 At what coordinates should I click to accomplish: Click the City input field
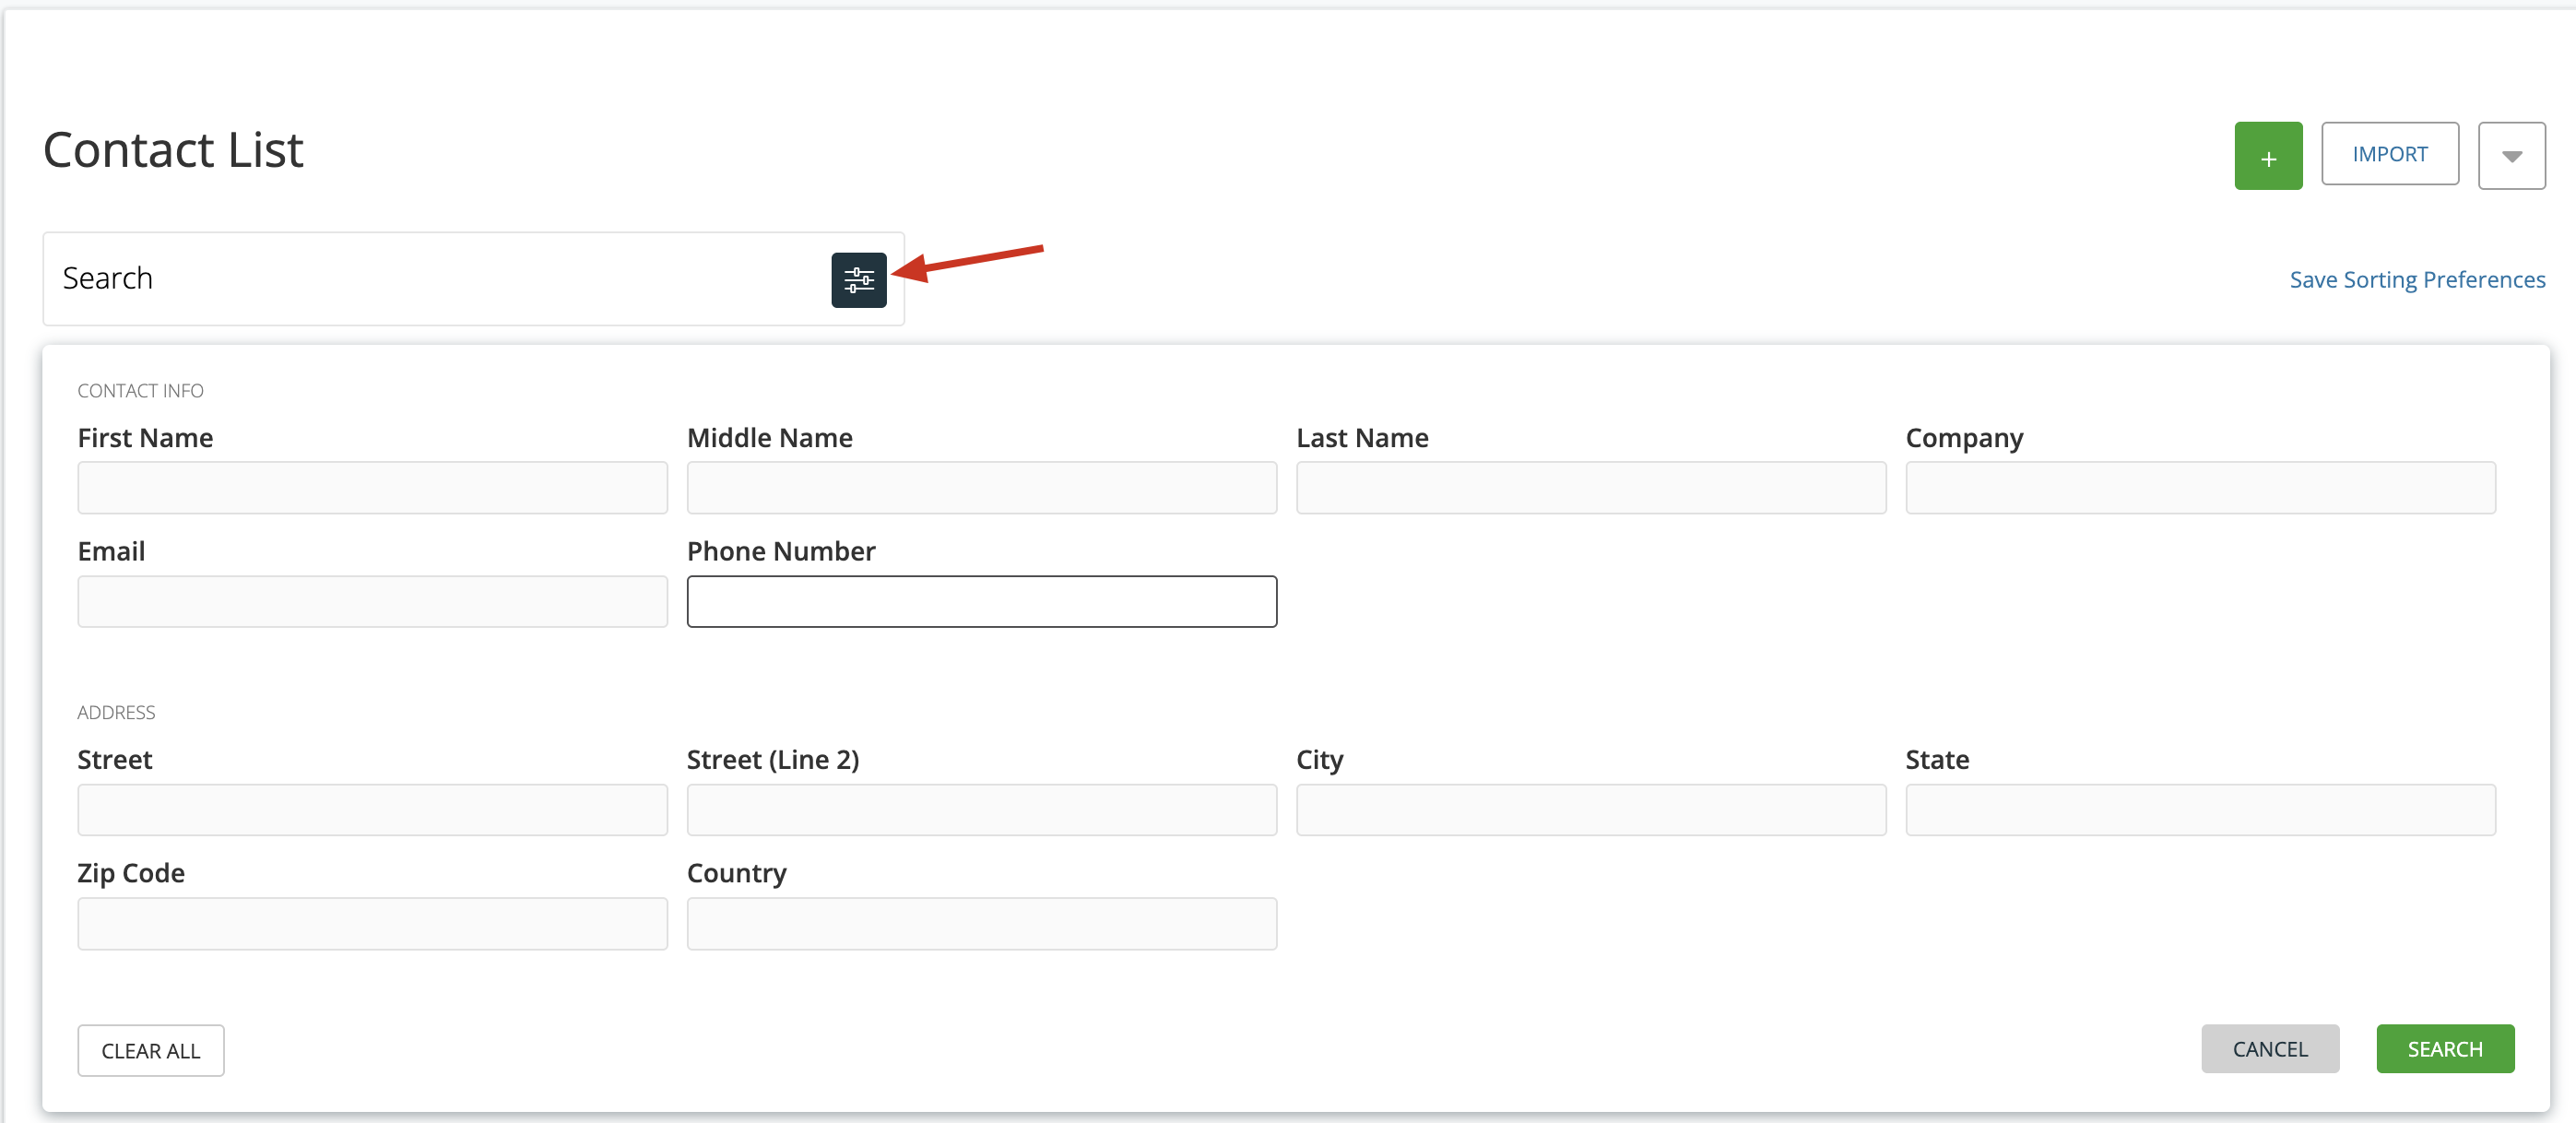[x=1590, y=810]
